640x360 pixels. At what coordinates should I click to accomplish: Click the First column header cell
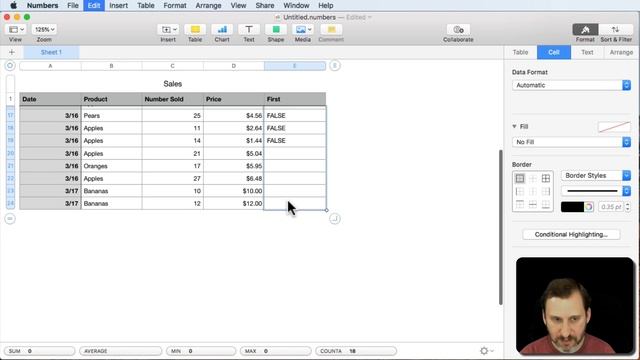tap(295, 99)
